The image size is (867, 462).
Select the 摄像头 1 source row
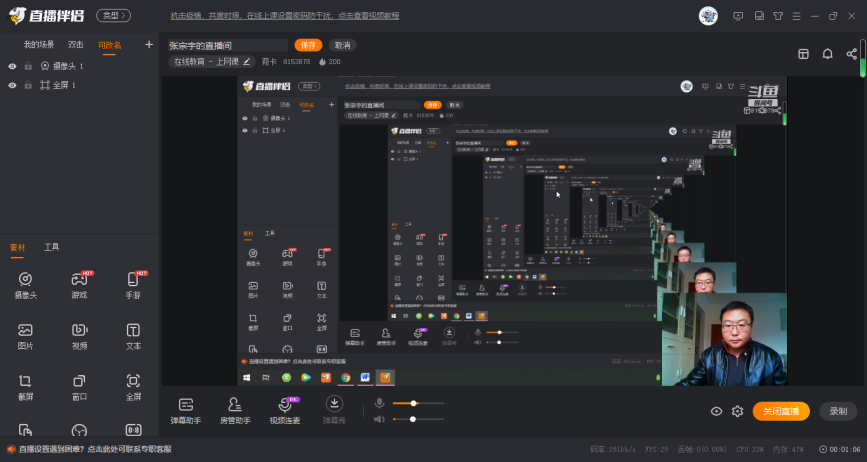pos(80,66)
